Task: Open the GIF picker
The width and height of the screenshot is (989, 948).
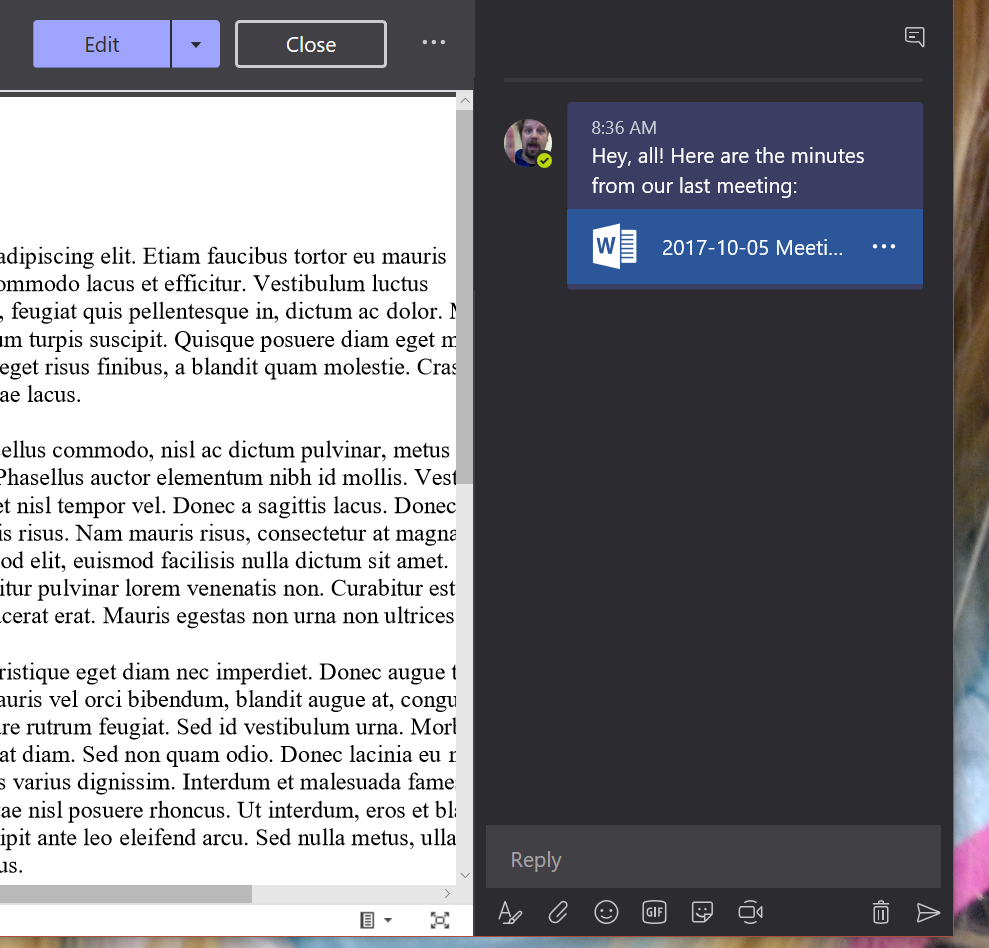Action: click(654, 912)
